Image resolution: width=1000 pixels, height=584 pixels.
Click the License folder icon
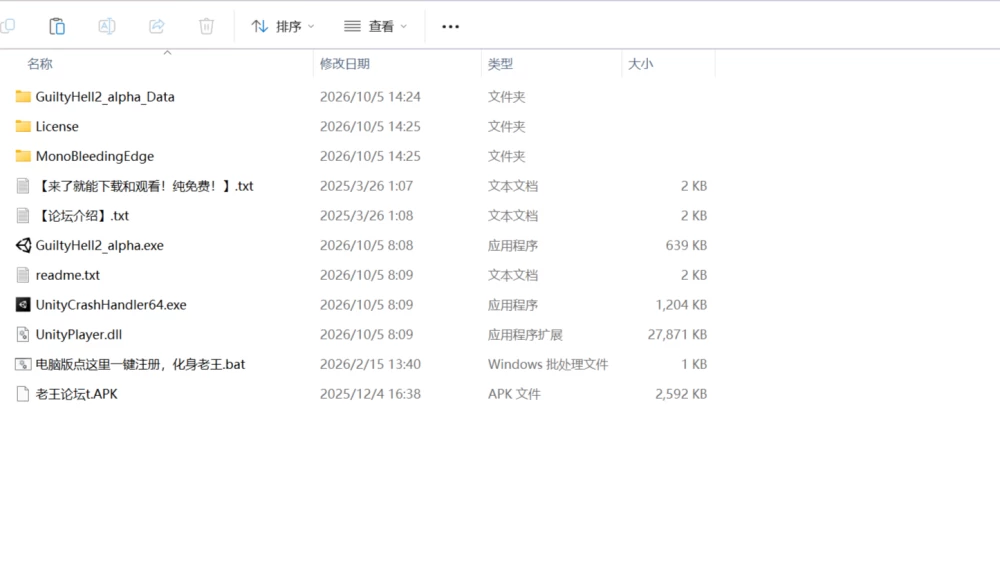point(23,126)
